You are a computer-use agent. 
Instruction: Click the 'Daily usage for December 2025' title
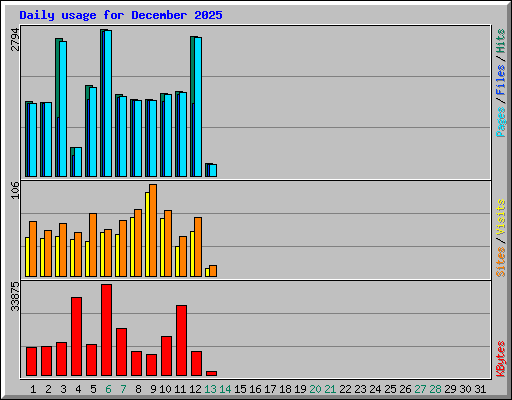[x=121, y=15]
